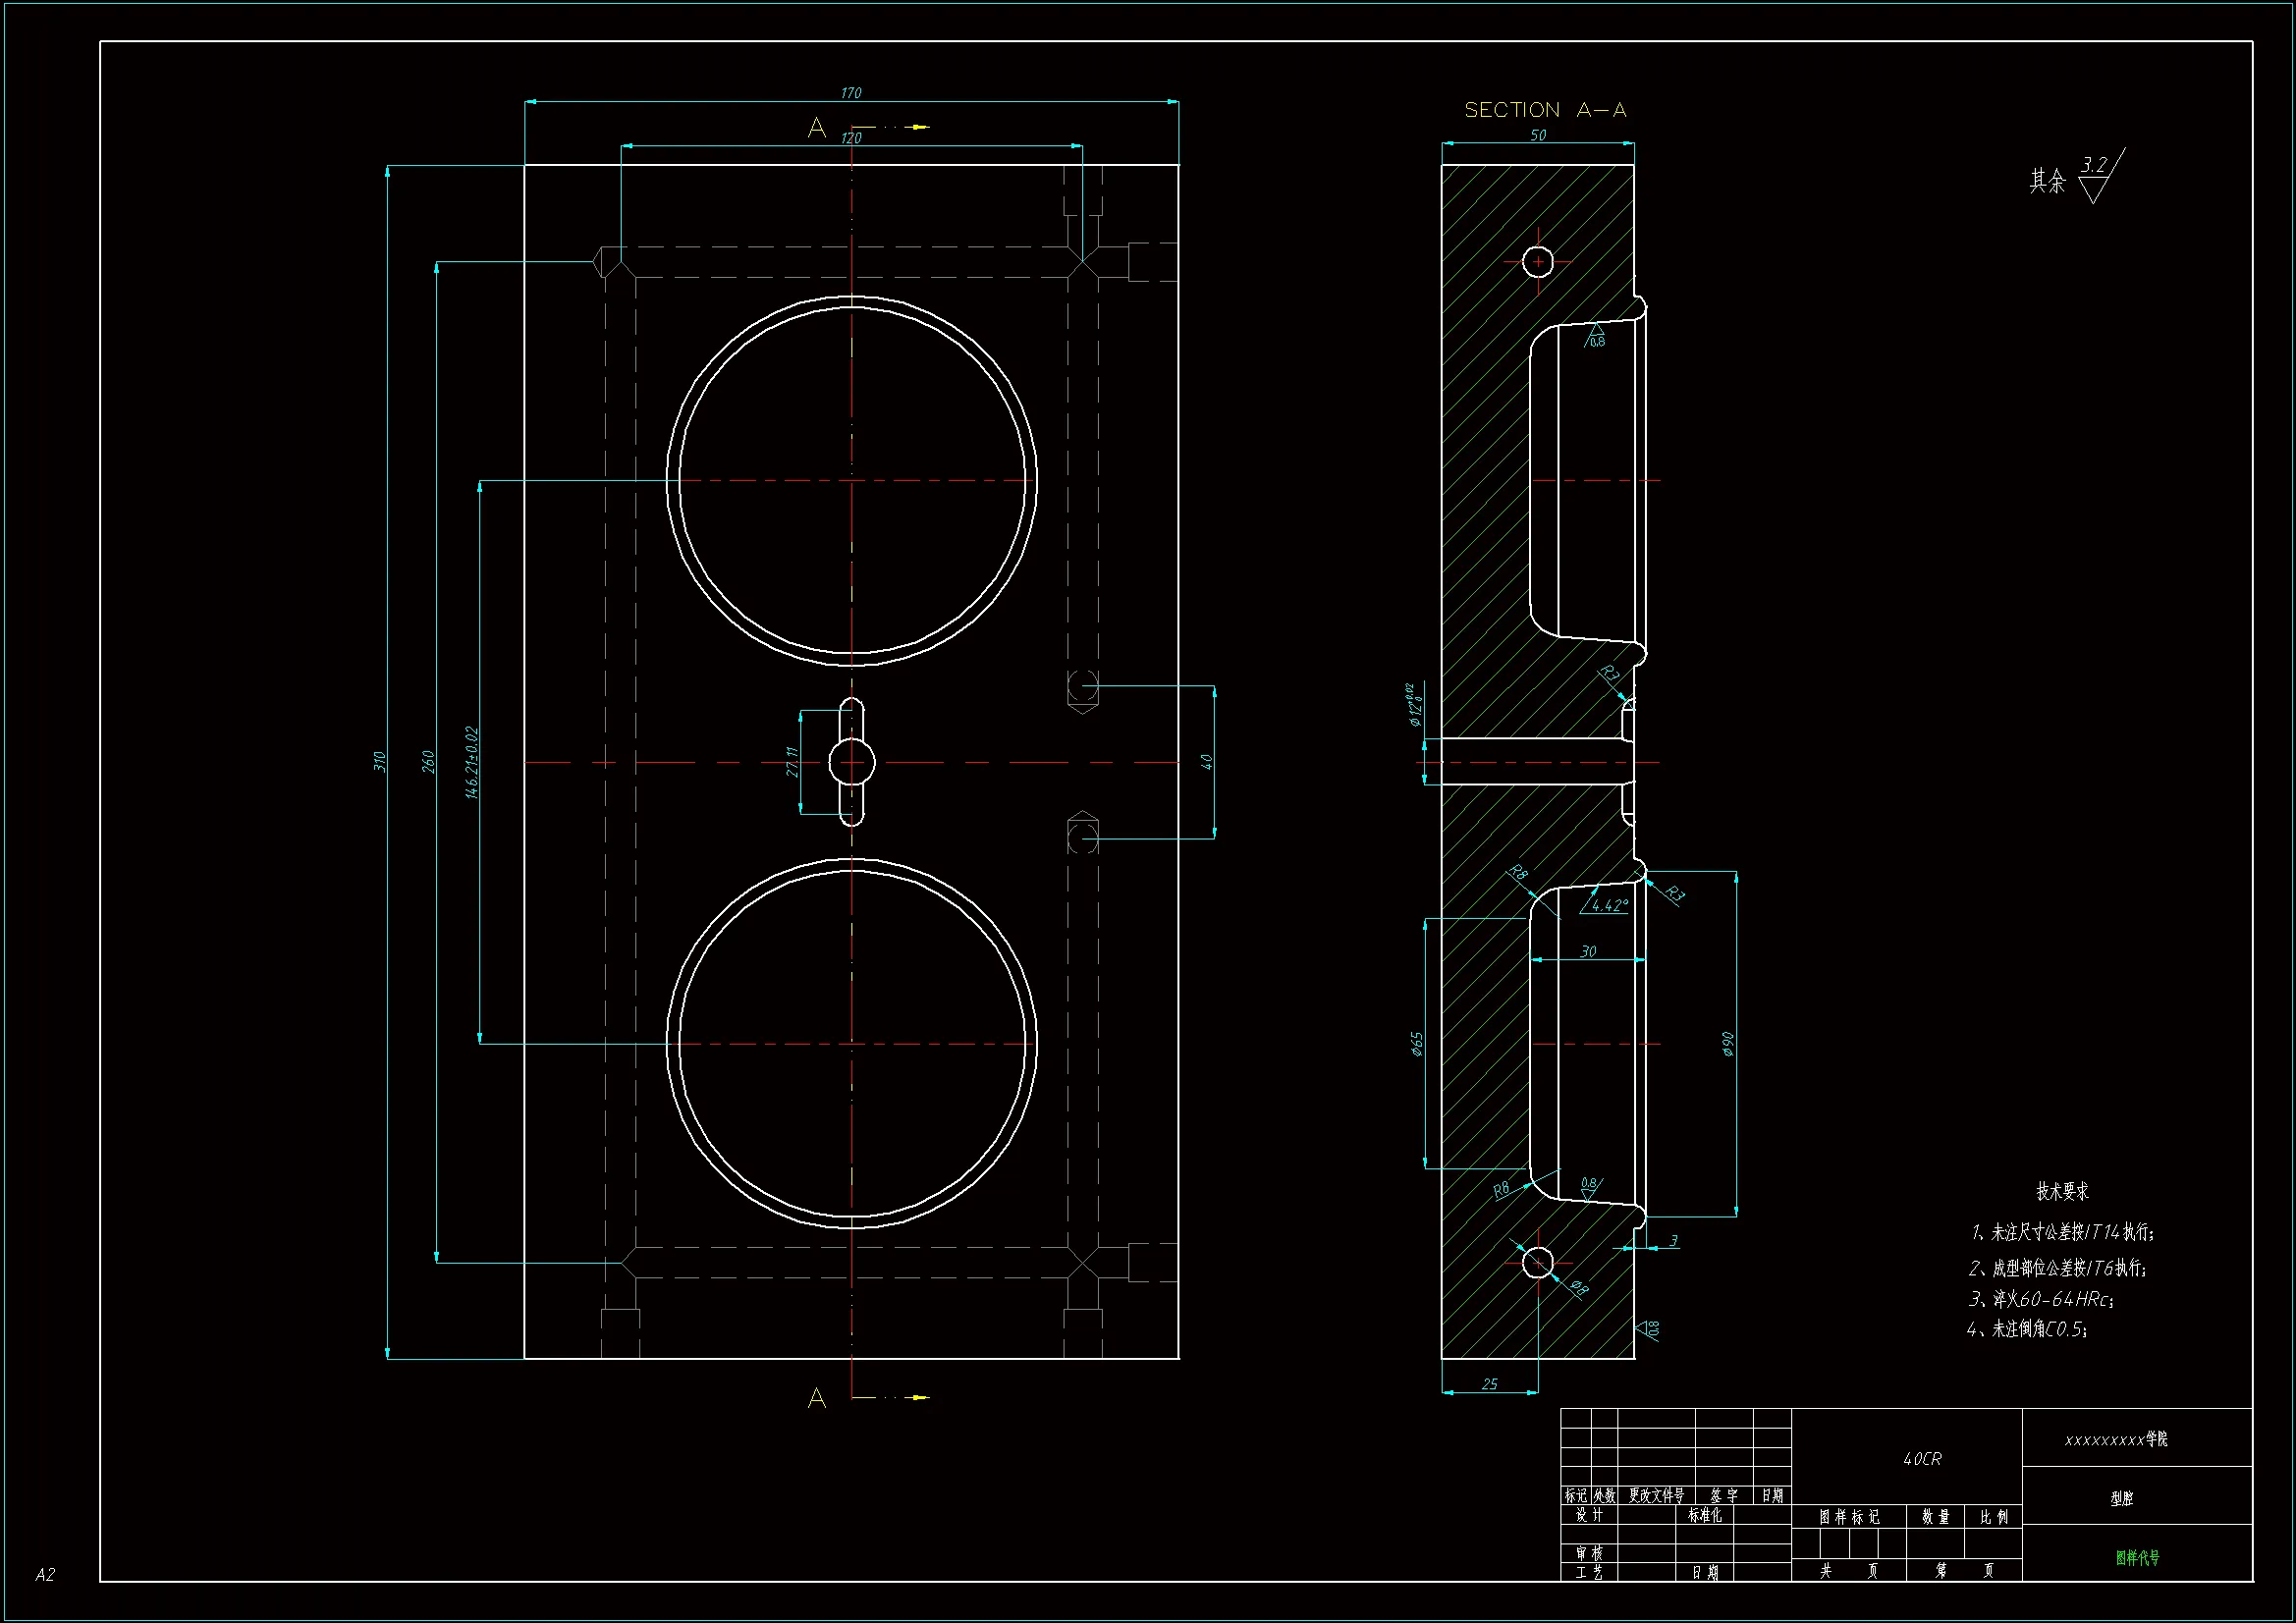
Task: Select the 170 width dimension text
Action: [x=851, y=93]
